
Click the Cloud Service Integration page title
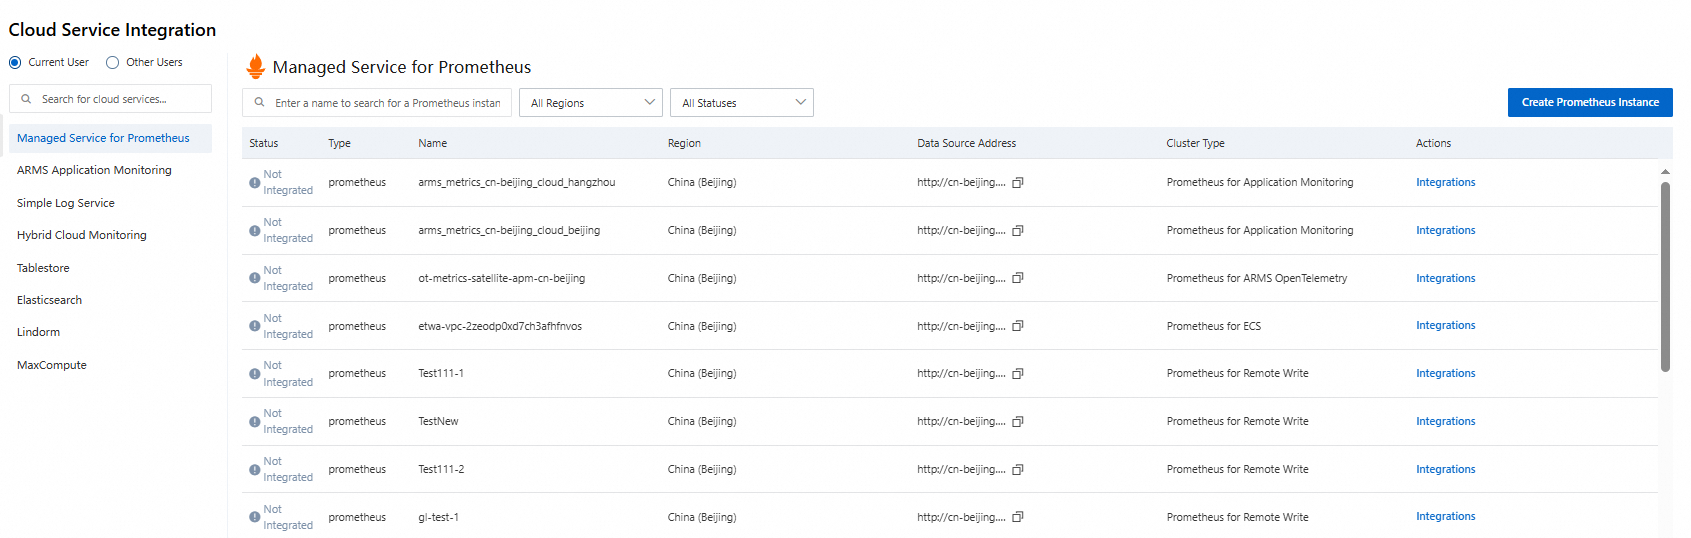click(112, 30)
